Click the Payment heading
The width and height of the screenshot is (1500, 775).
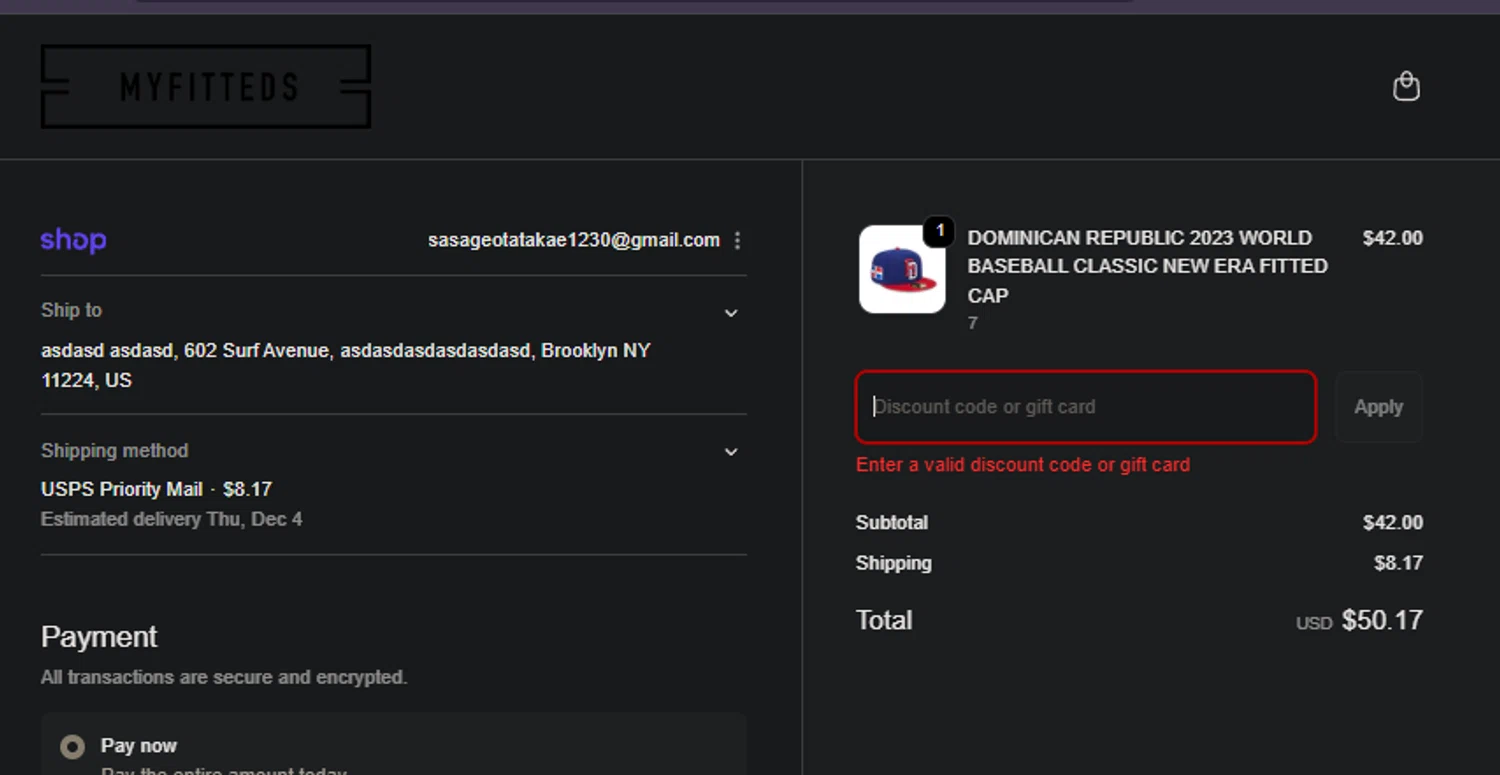click(99, 637)
